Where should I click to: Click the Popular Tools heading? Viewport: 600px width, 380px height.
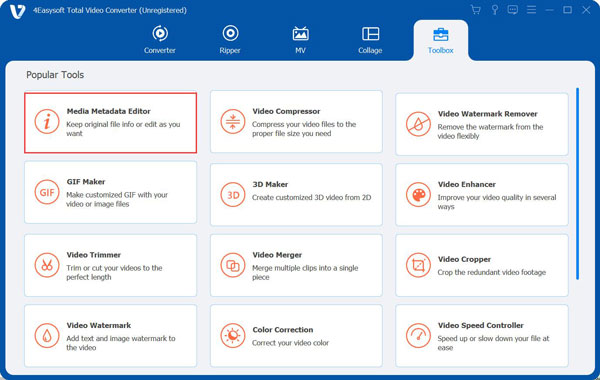[x=55, y=75]
